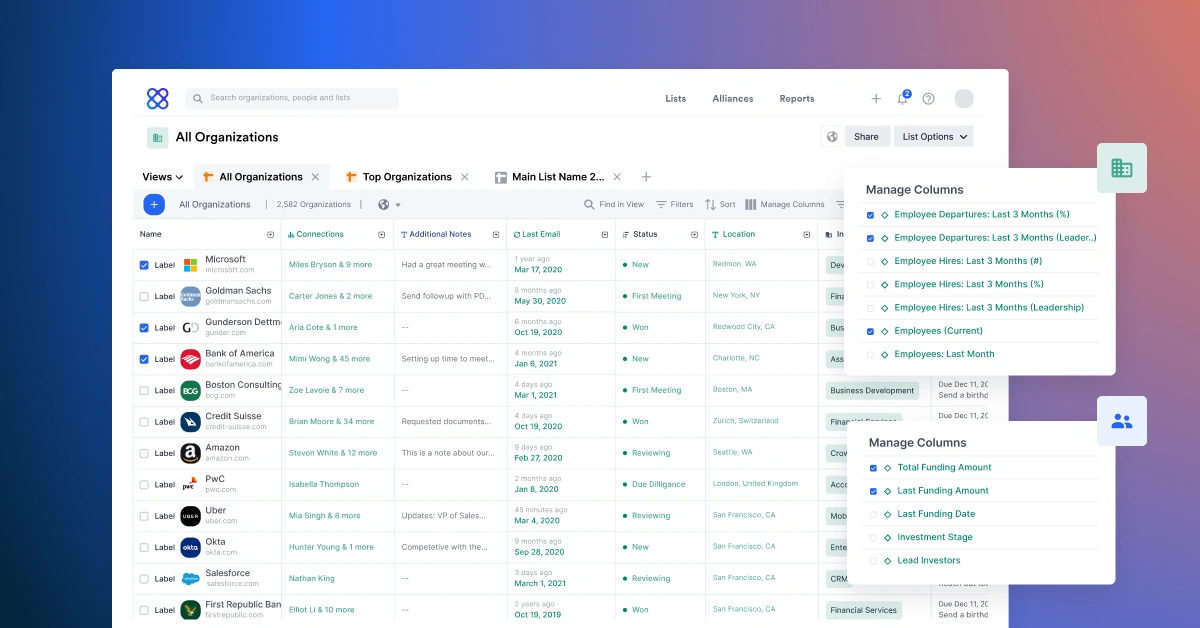The width and height of the screenshot is (1200, 628).
Task: Toggle the Amazon row checkbox
Action: [x=144, y=453]
